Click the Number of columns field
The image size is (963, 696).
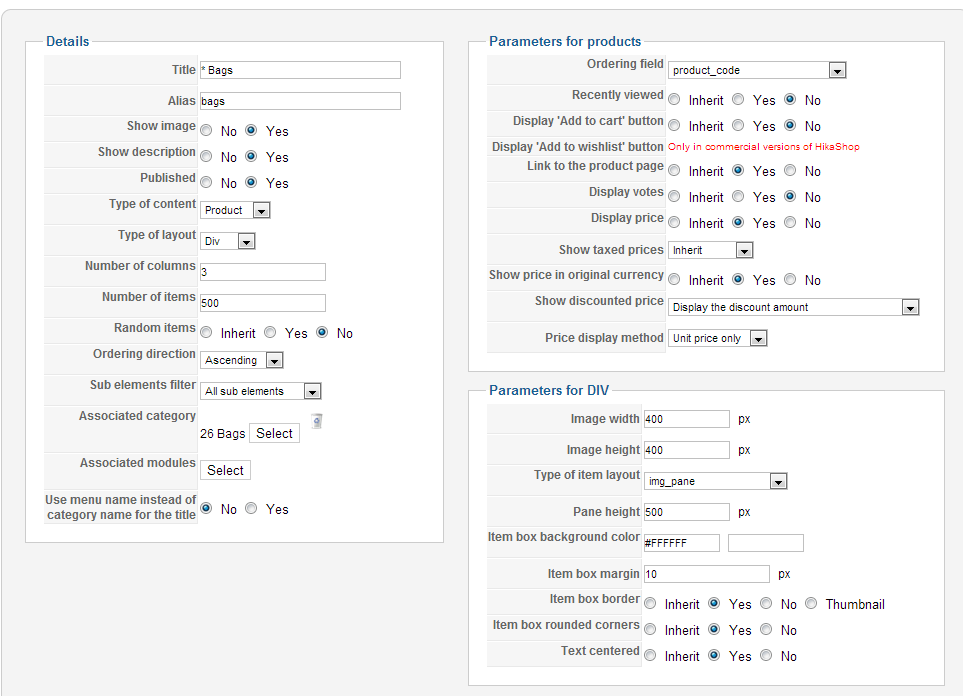pyautogui.click(x=263, y=272)
